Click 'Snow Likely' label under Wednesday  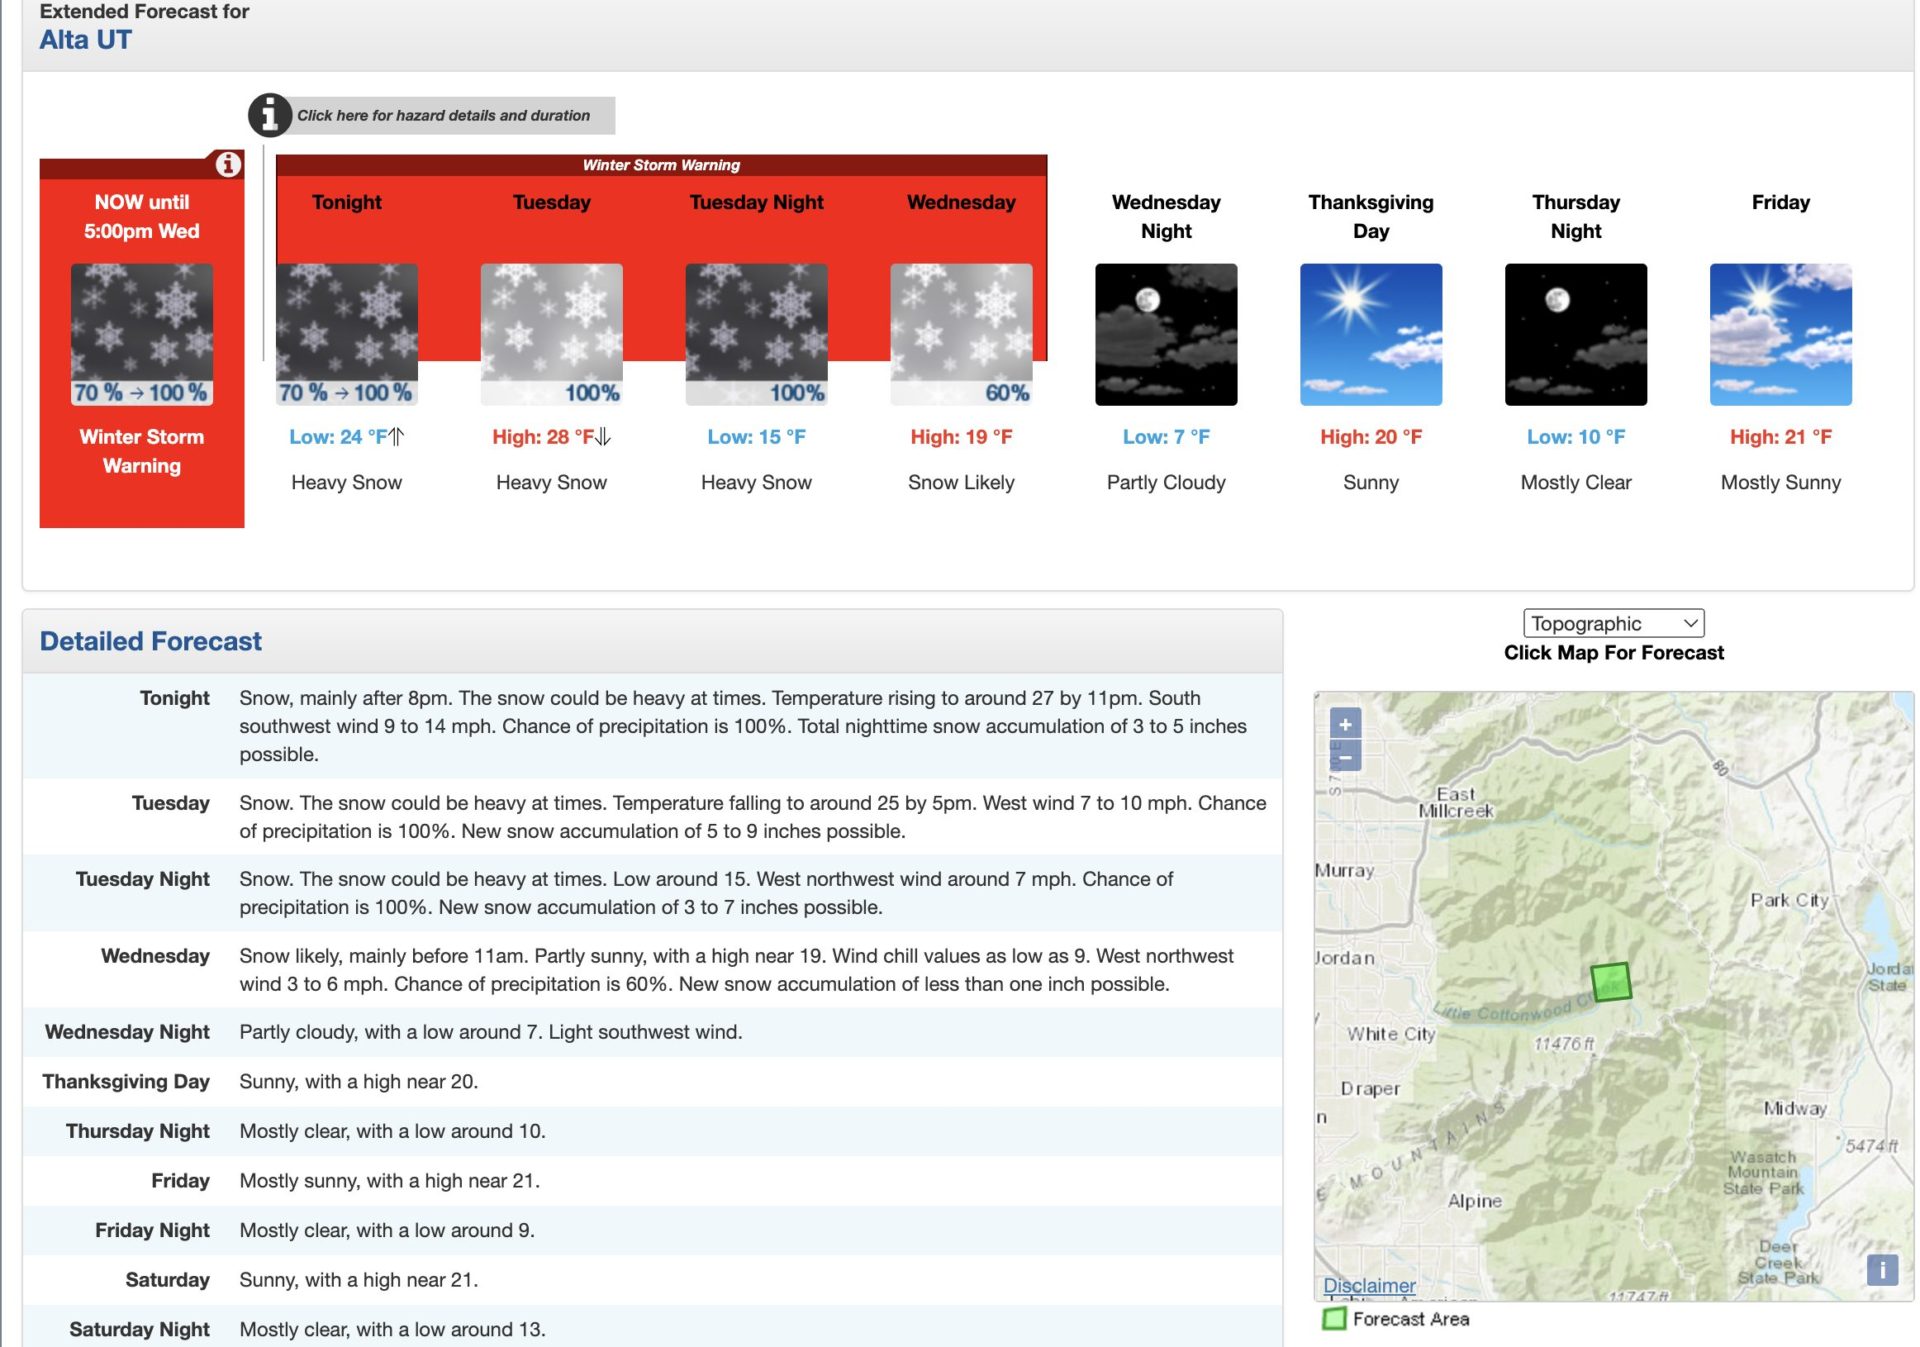coord(961,482)
